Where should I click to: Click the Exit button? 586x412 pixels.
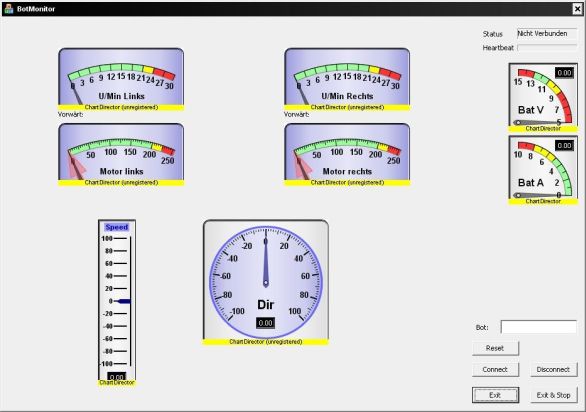pyautogui.click(x=495, y=395)
